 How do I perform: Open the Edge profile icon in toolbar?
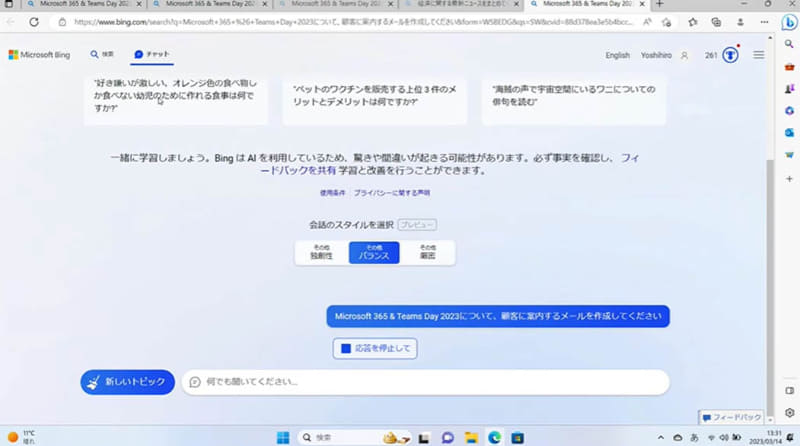(740, 22)
